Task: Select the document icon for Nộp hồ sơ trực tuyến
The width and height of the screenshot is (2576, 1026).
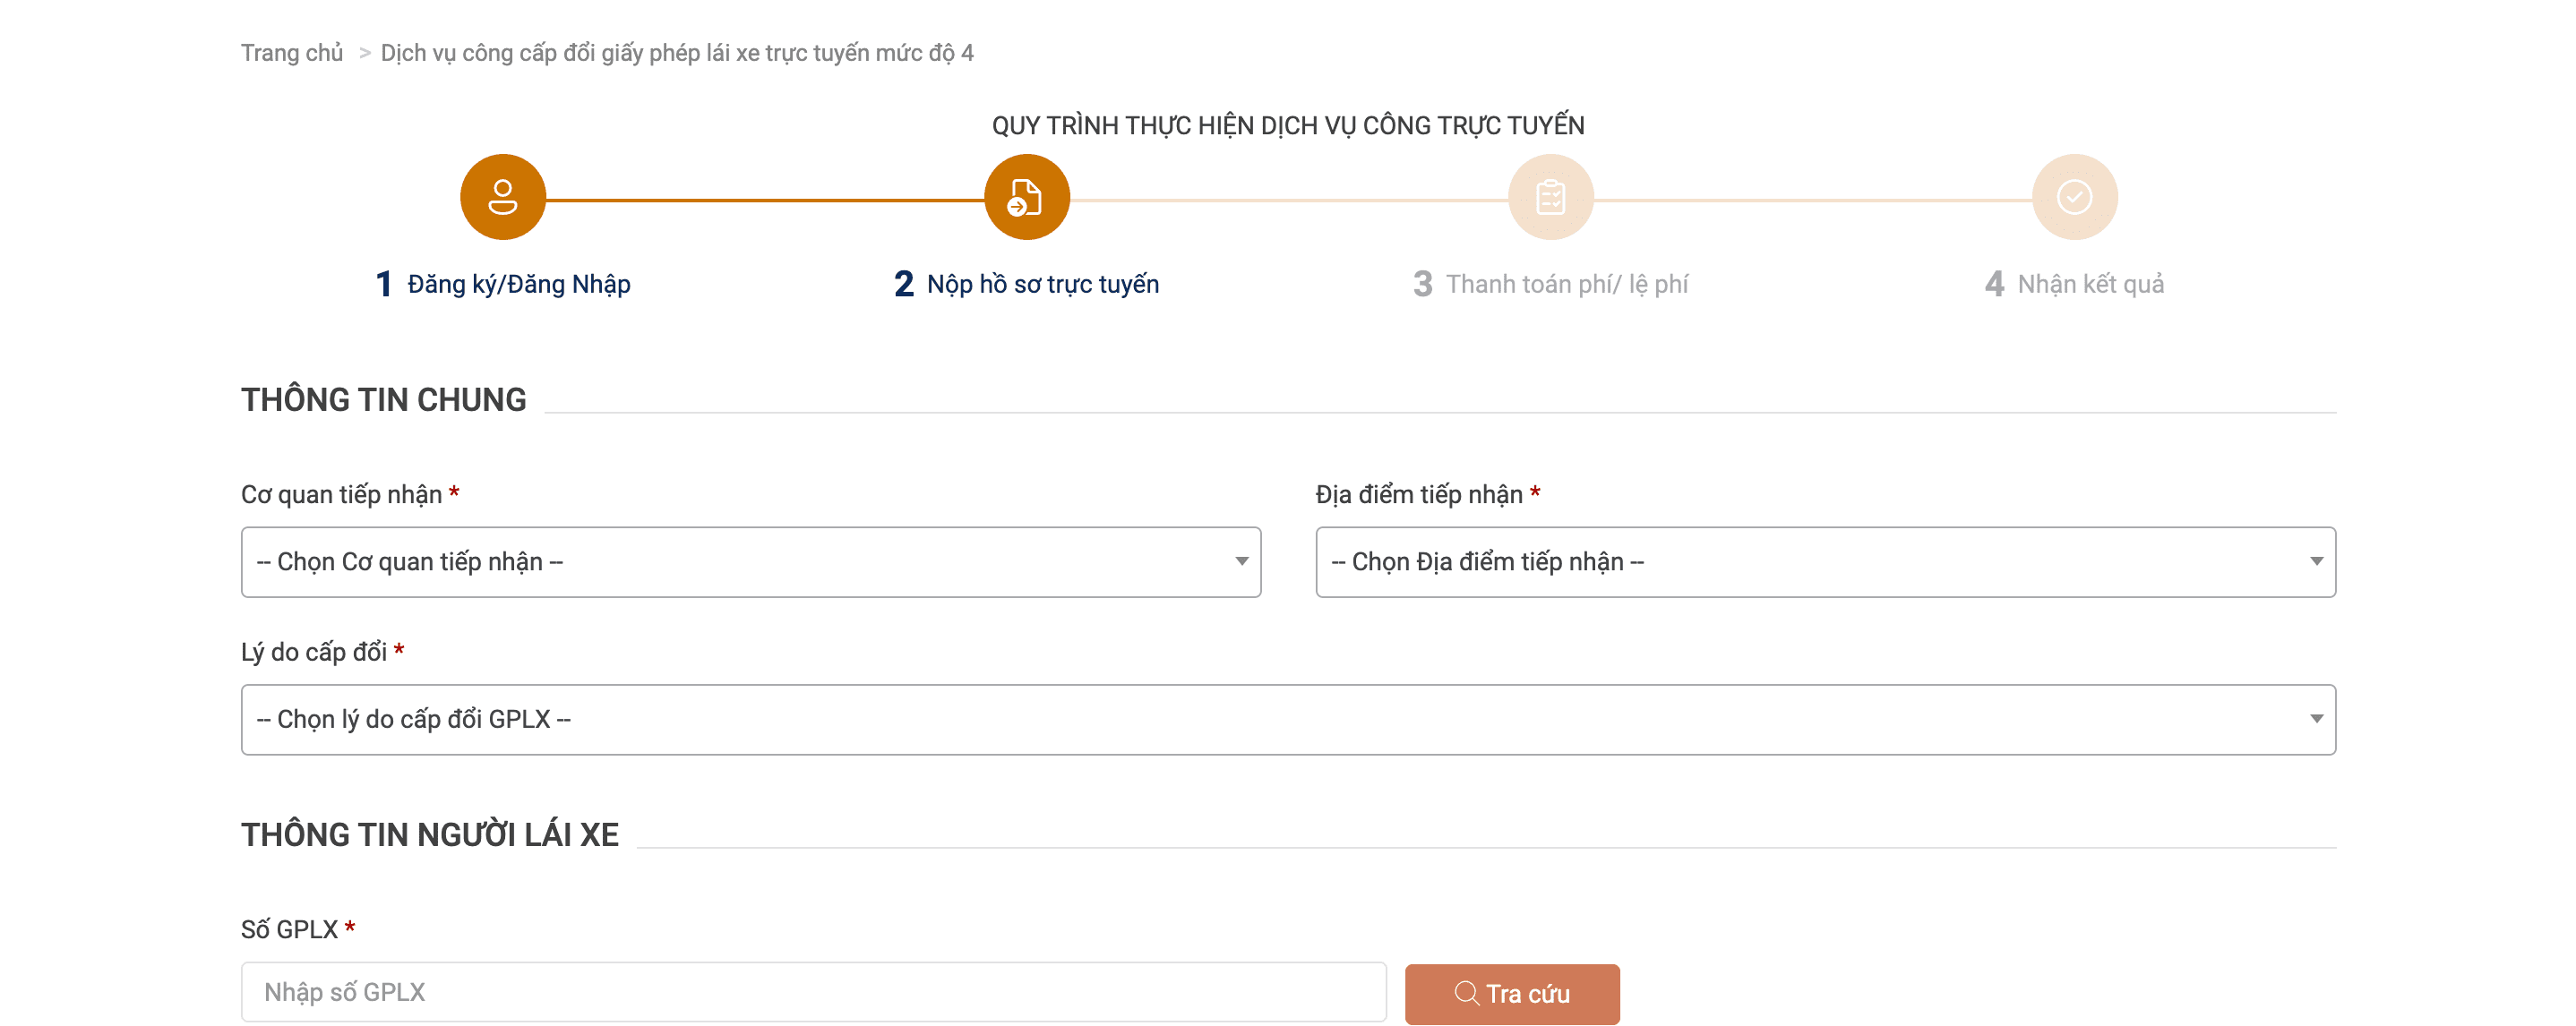Action: [1027, 196]
